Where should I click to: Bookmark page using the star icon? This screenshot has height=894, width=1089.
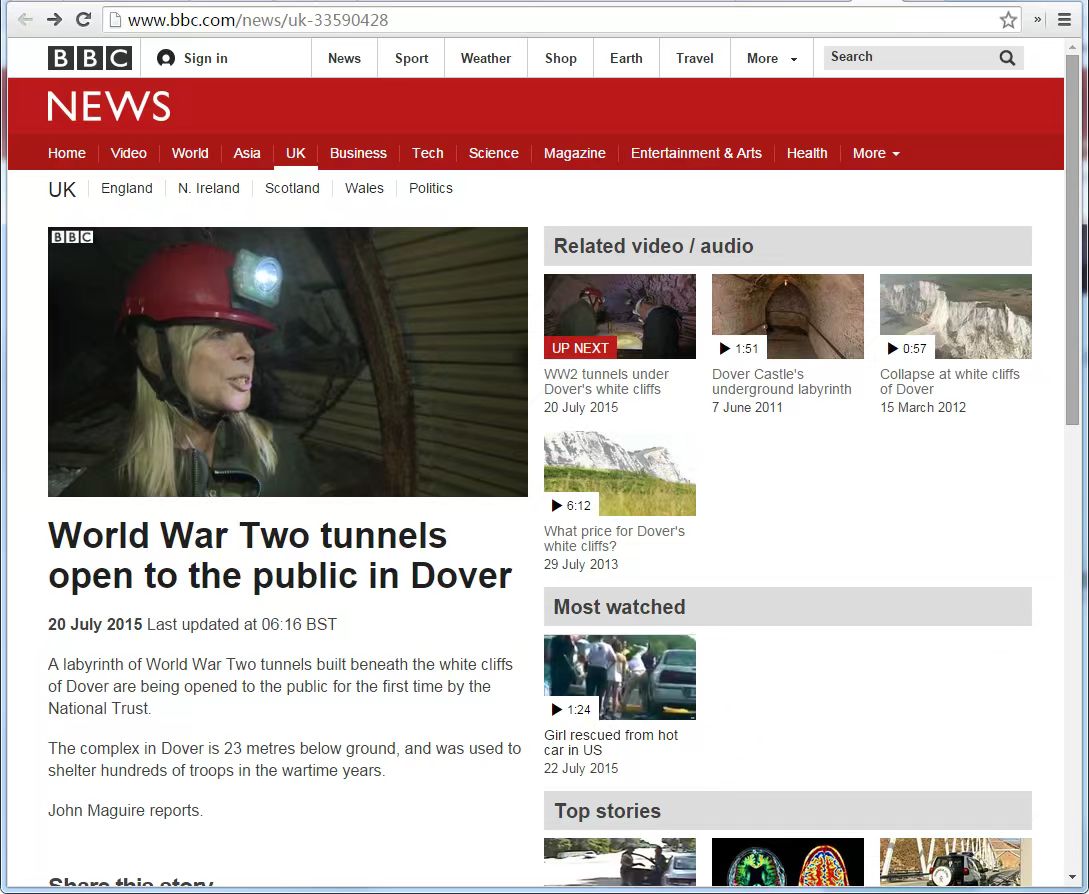coord(1008,20)
